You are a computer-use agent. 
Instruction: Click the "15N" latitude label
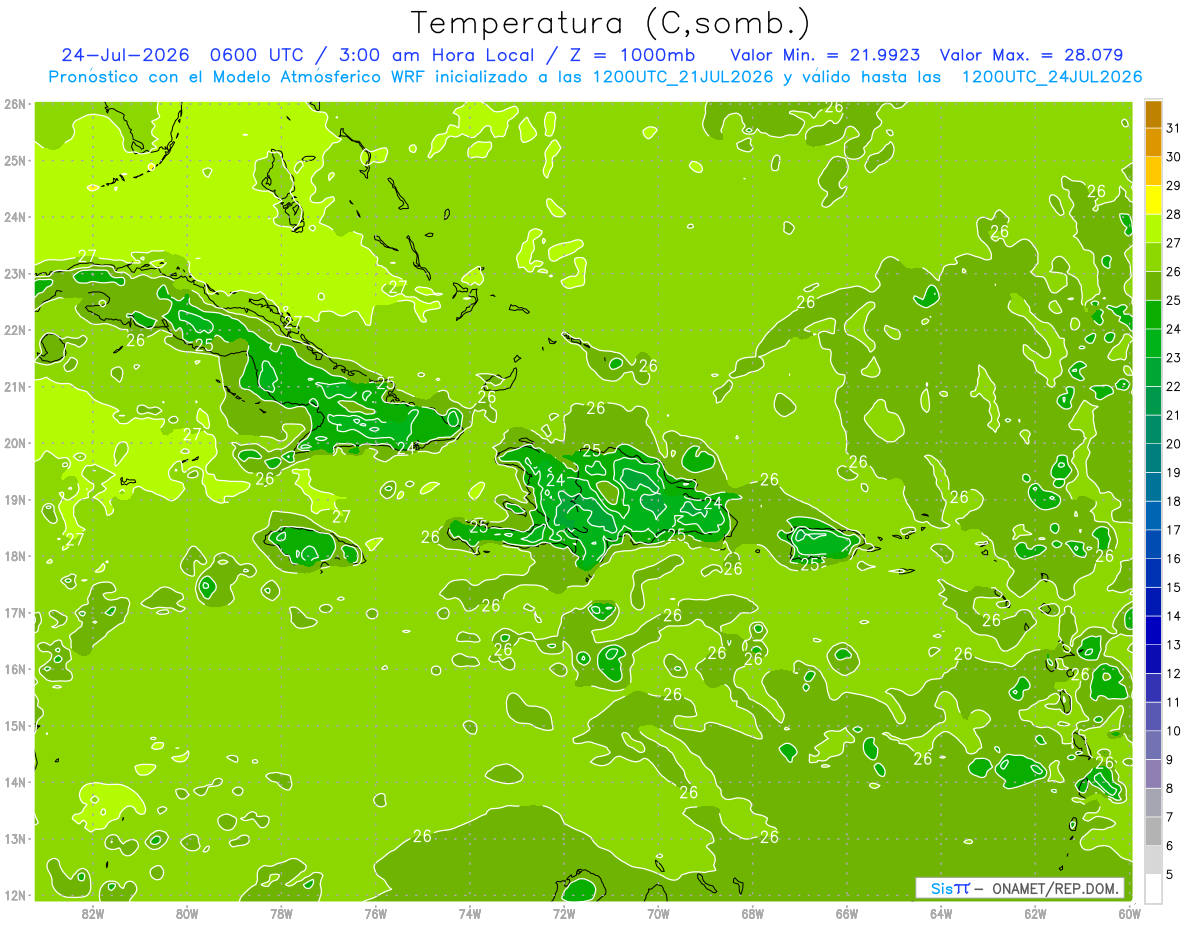click(x=15, y=726)
